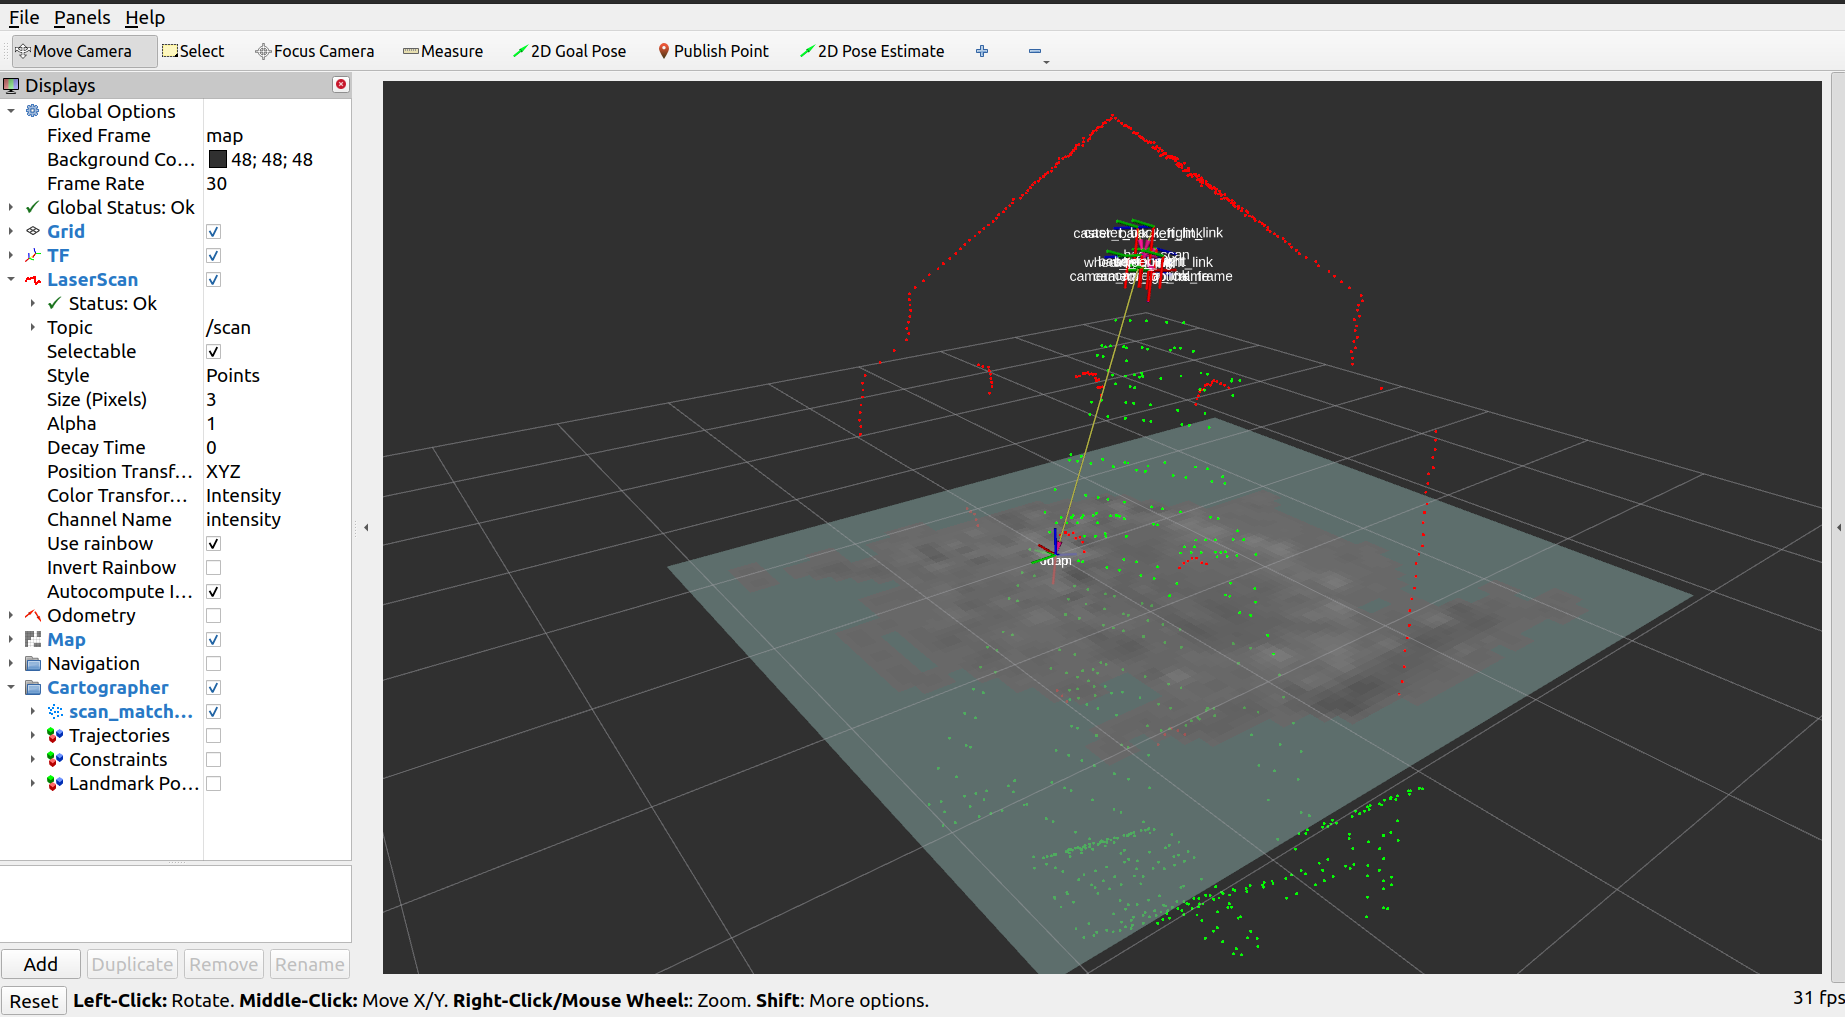Viewport: 1845px width, 1017px height.
Task: Open the Background Color swatch
Action: pos(217,159)
